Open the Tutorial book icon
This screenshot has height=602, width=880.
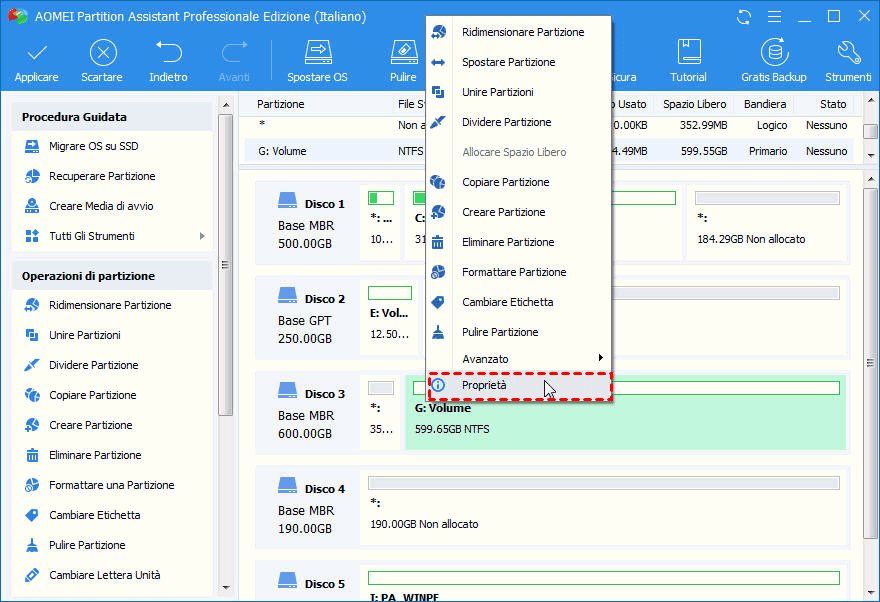(x=689, y=52)
